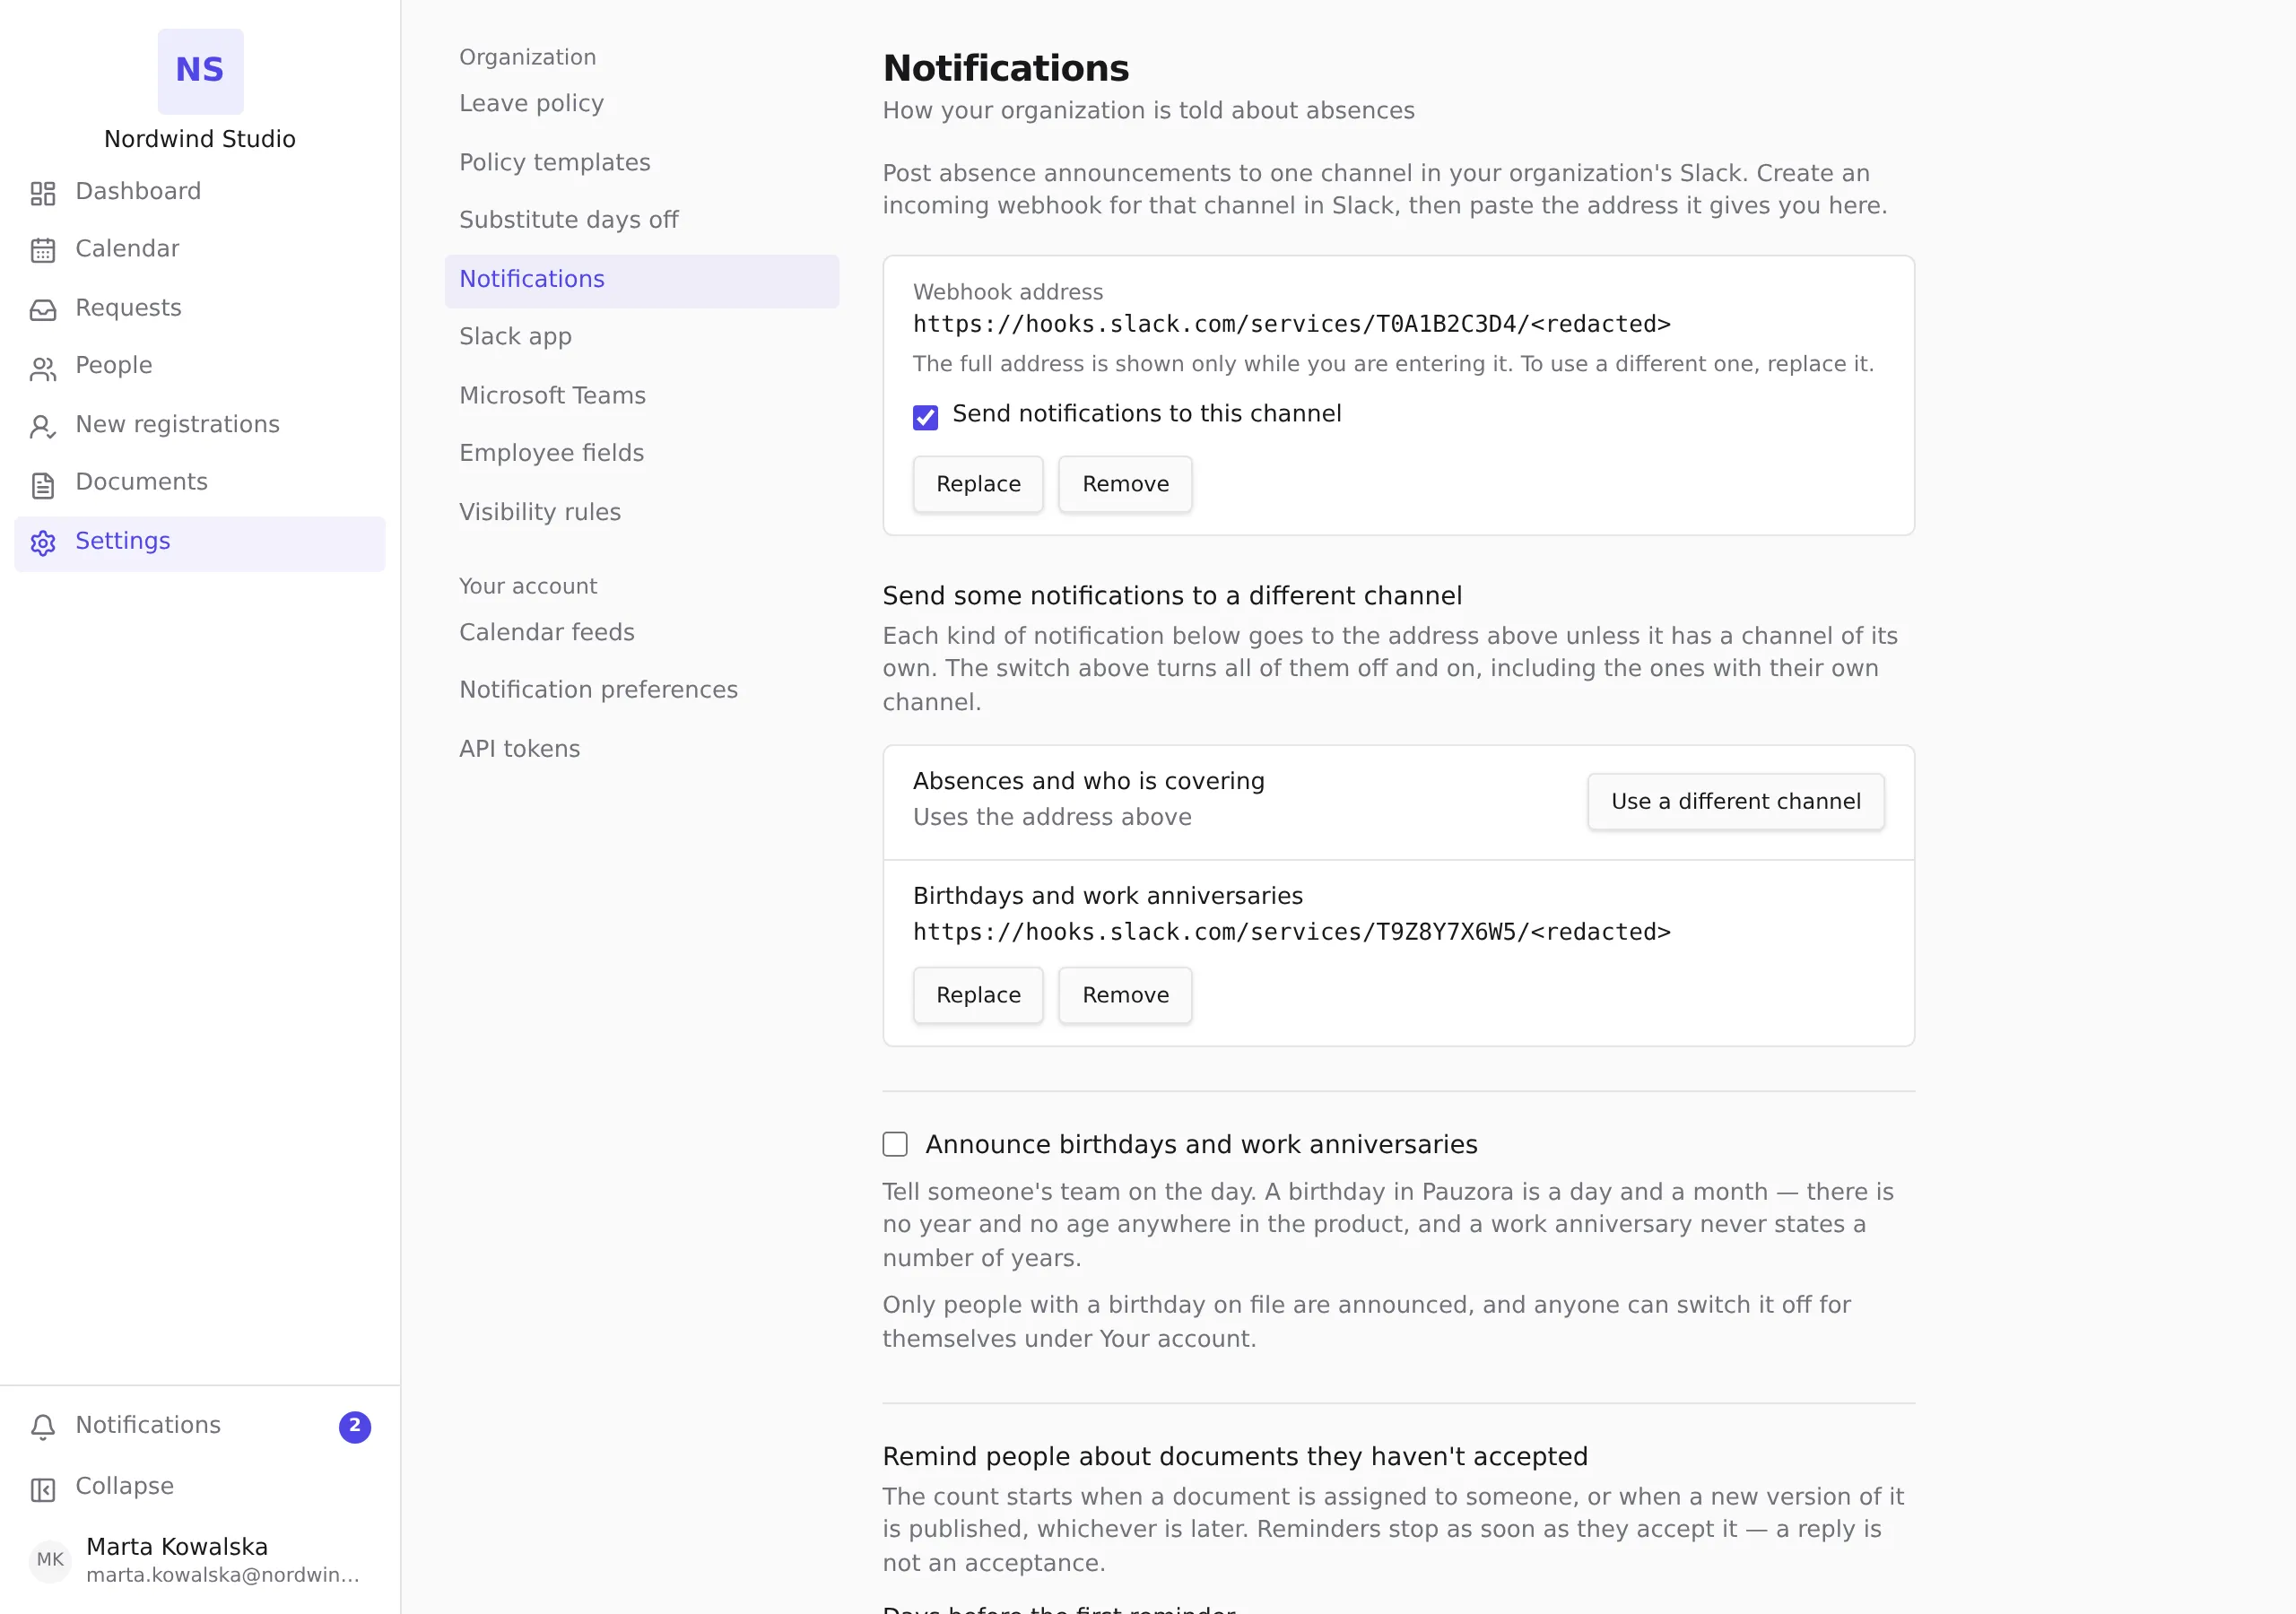This screenshot has width=2296, height=1614.
Task: Collapse the sidebar via Collapse label
Action: point(125,1487)
